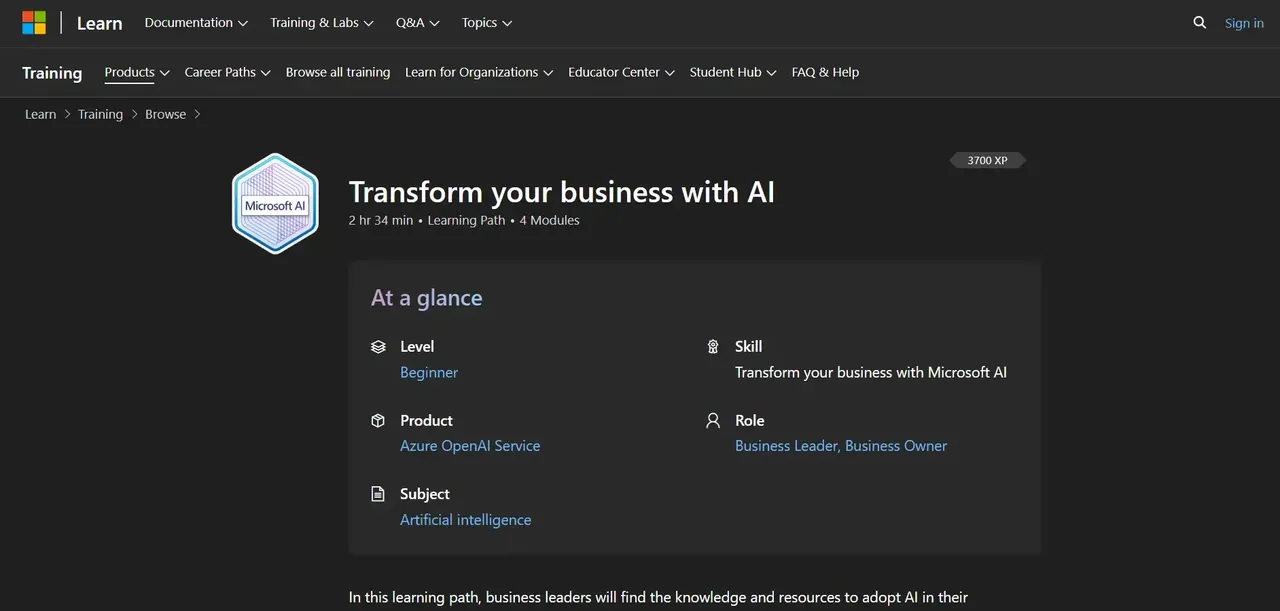Click the 2 hr 34 min duration text
This screenshot has height=611, width=1280.
coord(381,220)
